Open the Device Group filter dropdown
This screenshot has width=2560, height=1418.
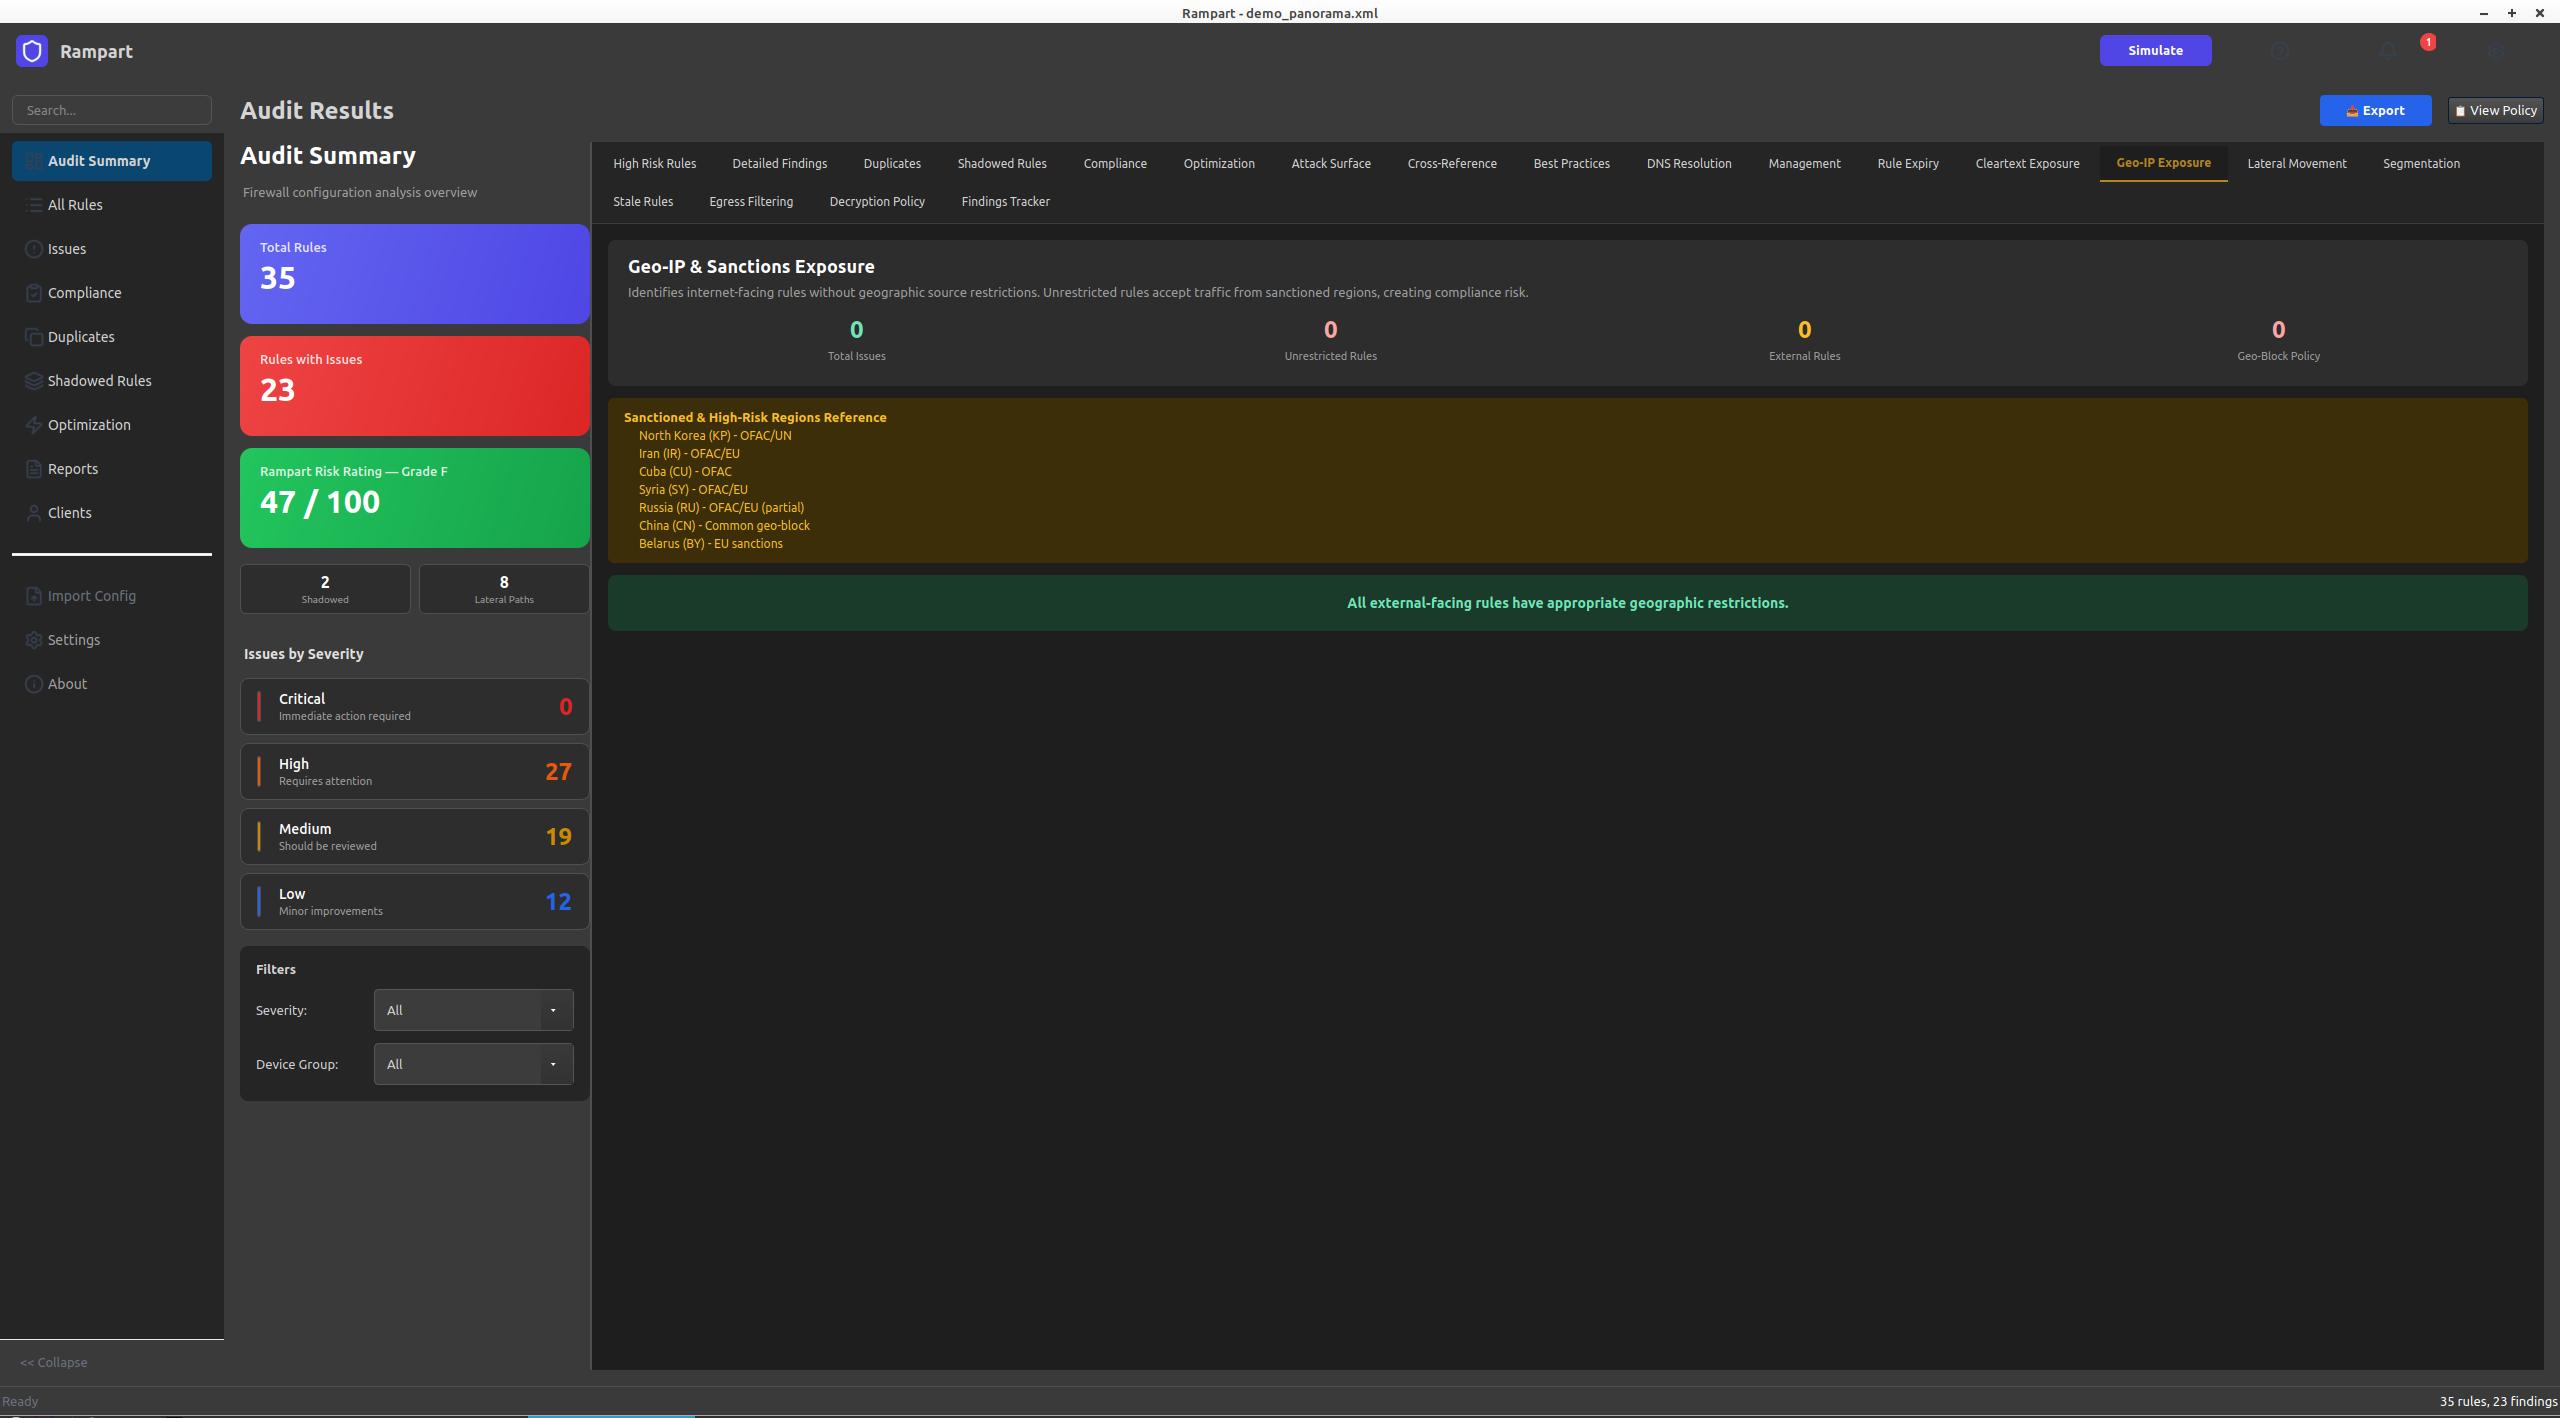point(473,1064)
